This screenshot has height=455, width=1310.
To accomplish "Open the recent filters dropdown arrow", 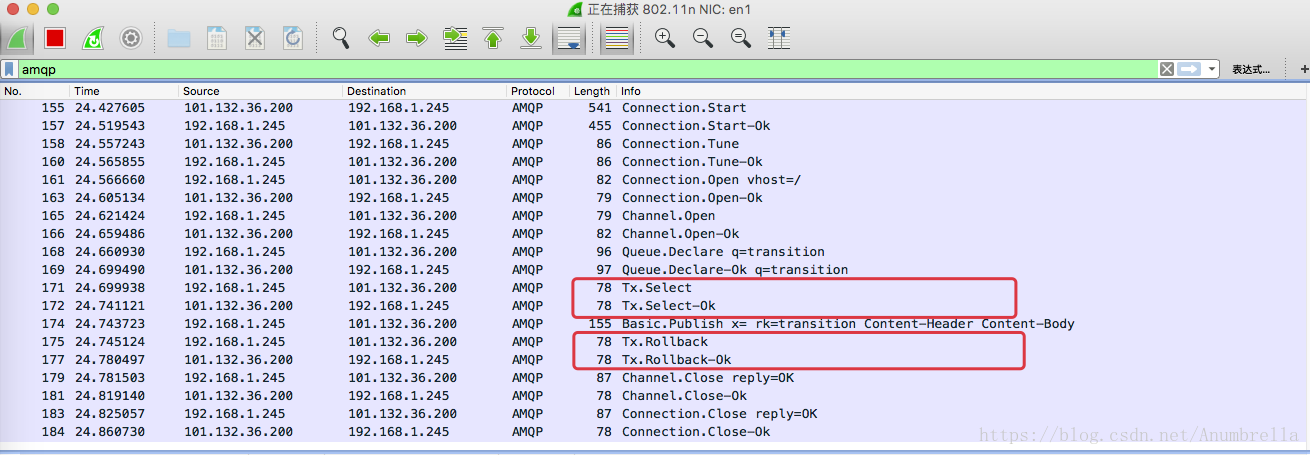I will tap(1212, 69).
